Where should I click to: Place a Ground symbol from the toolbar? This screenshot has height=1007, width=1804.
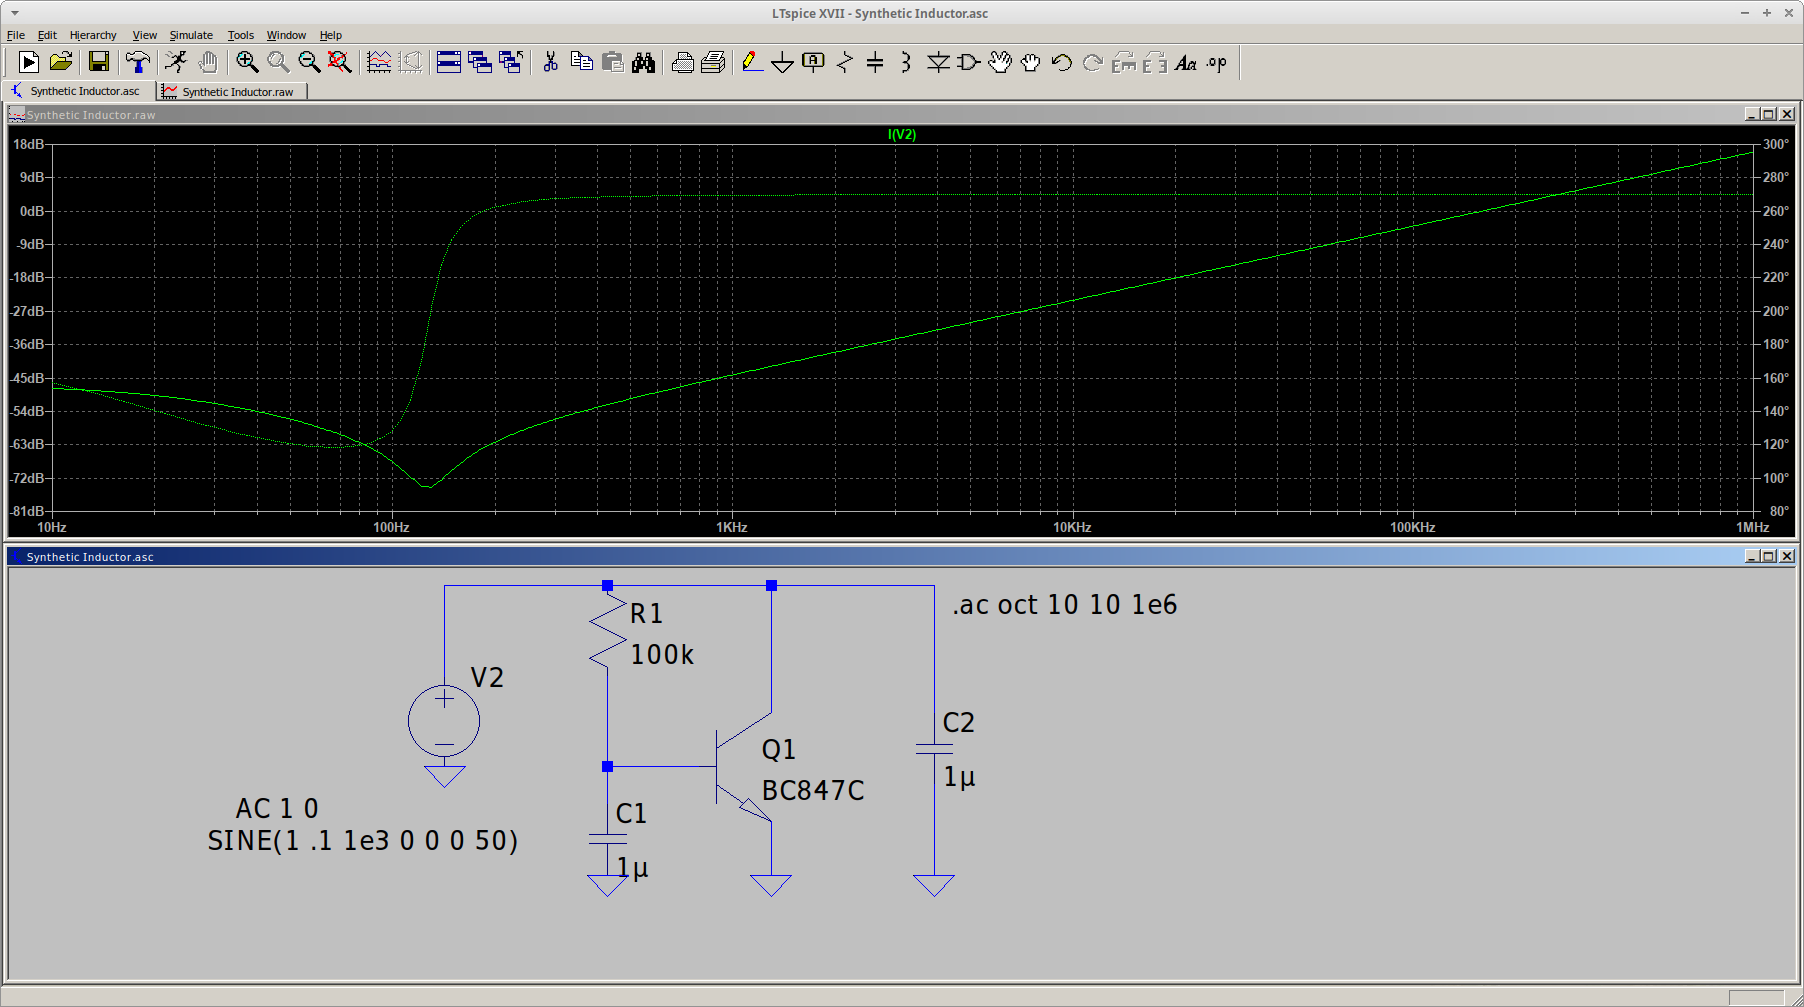click(x=783, y=62)
